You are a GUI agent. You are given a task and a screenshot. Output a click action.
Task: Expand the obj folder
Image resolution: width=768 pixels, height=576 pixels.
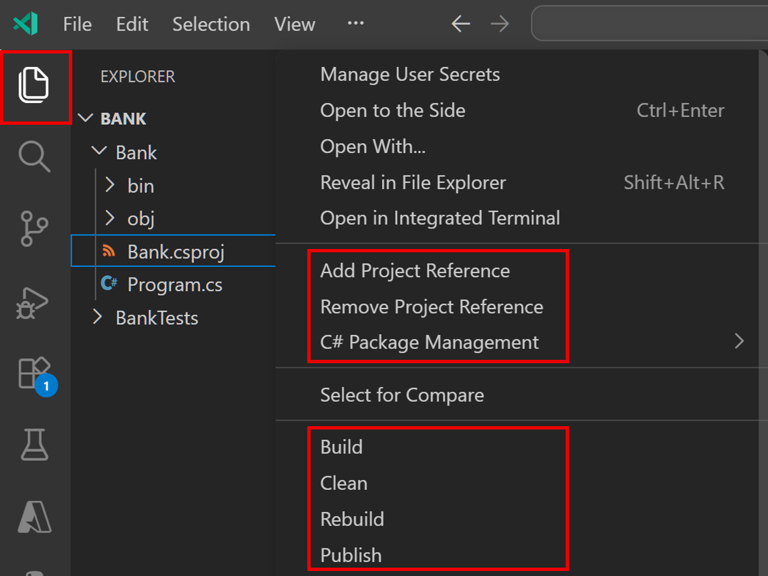point(111,218)
